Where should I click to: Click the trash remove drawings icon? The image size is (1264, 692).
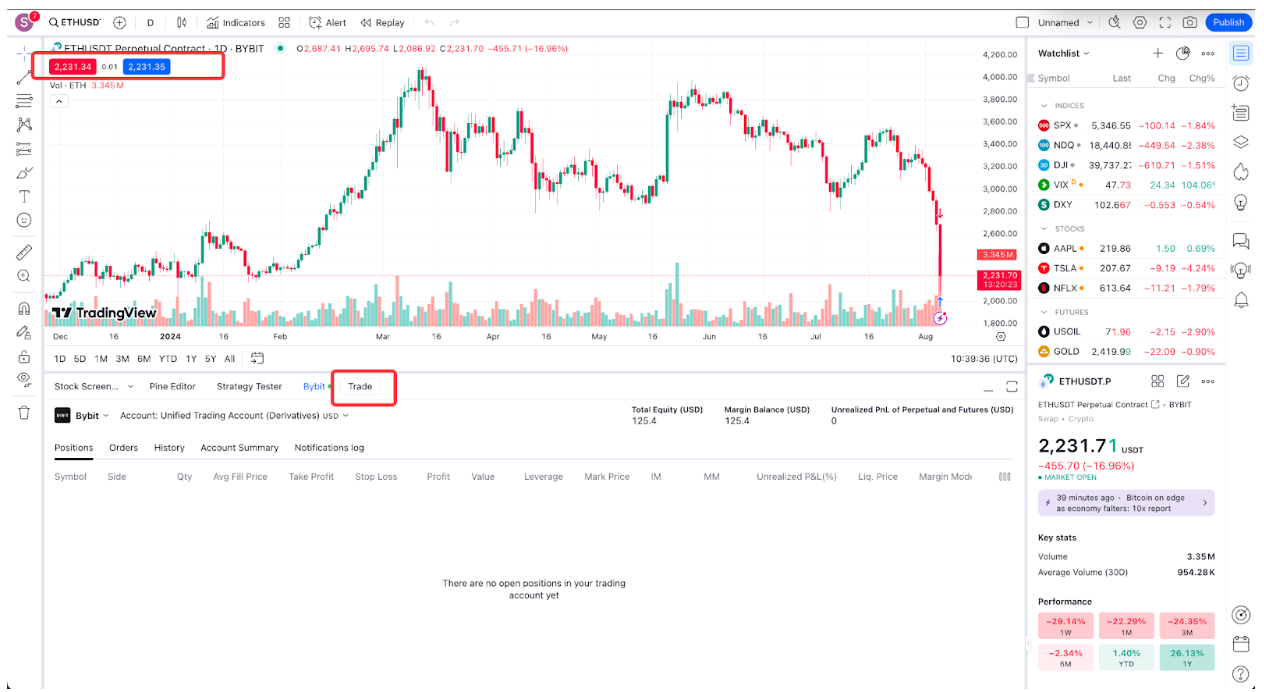(24, 412)
